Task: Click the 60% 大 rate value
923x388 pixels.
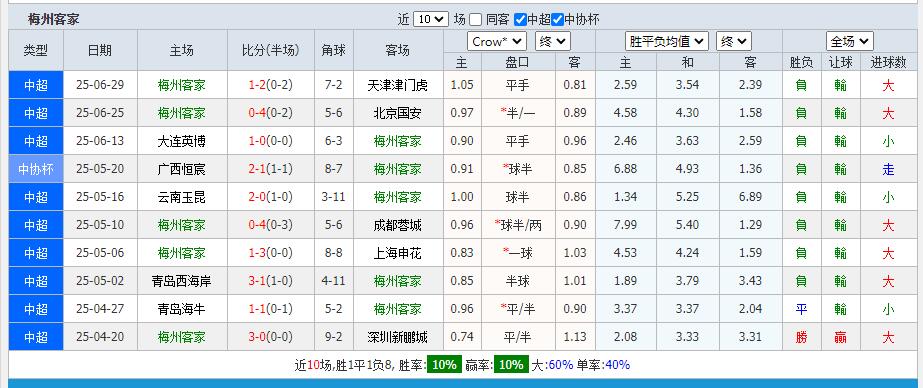Action: pyautogui.click(x=560, y=365)
